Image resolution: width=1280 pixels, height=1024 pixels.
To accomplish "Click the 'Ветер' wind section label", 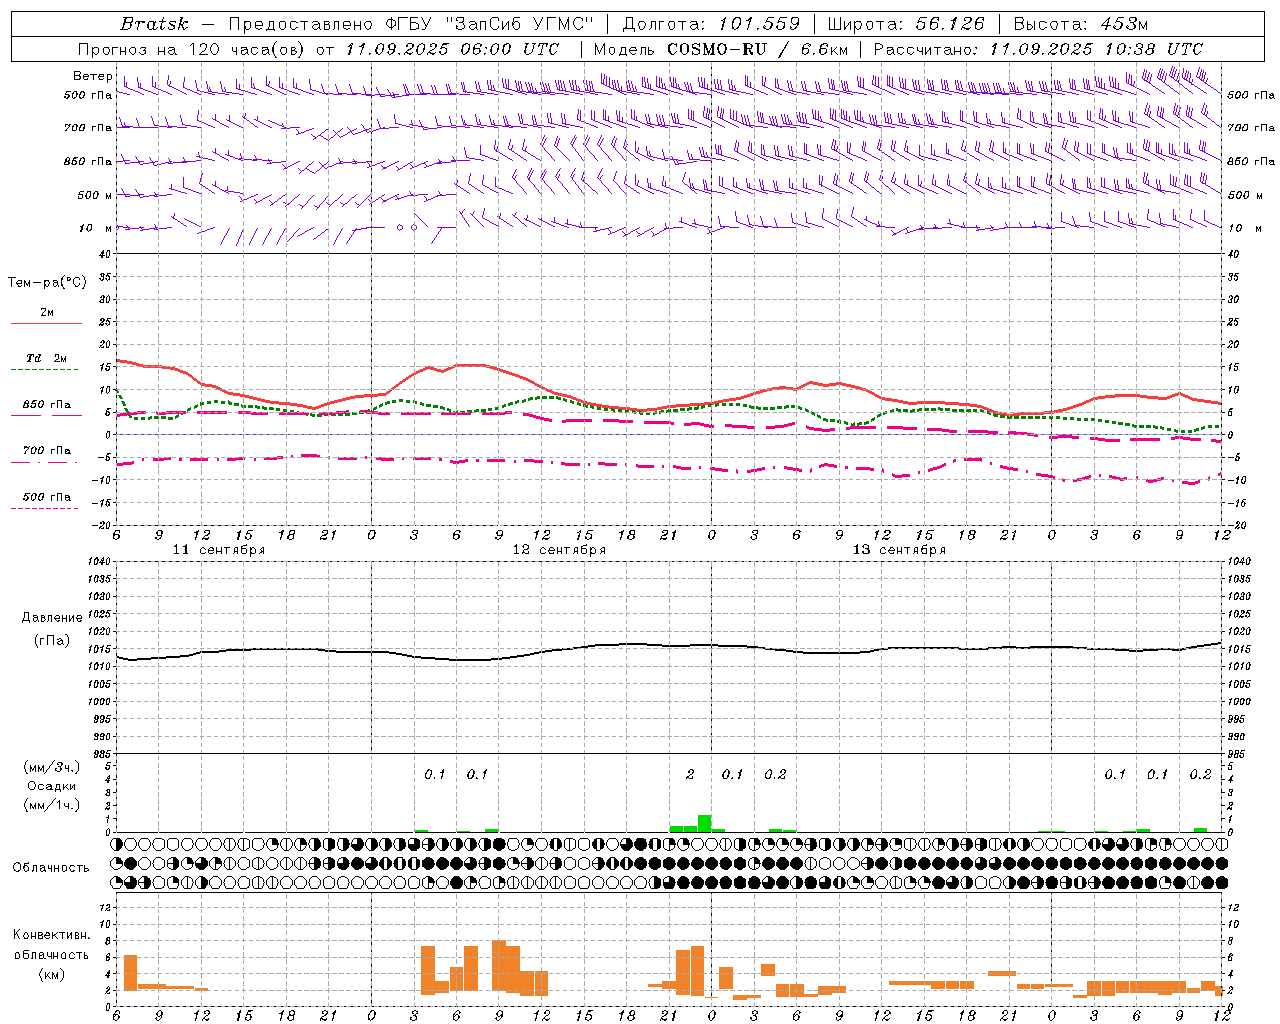I will coord(92,76).
